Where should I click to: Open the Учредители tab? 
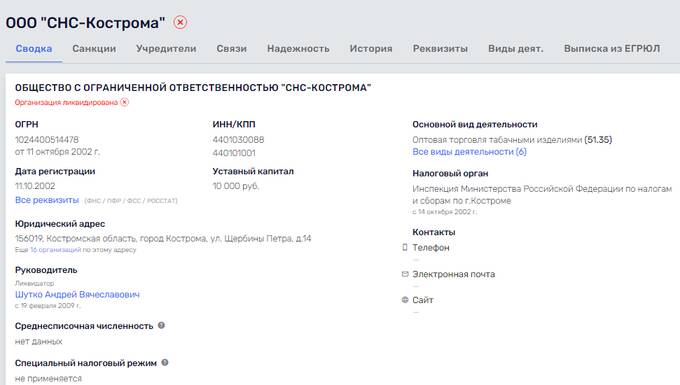pyautogui.click(x=166, y=49)
